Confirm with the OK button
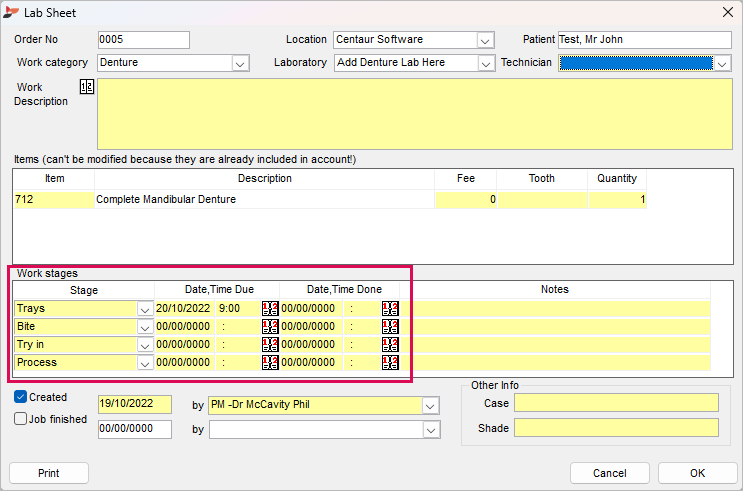Screen dimensions: 743x491 (698, 473)
